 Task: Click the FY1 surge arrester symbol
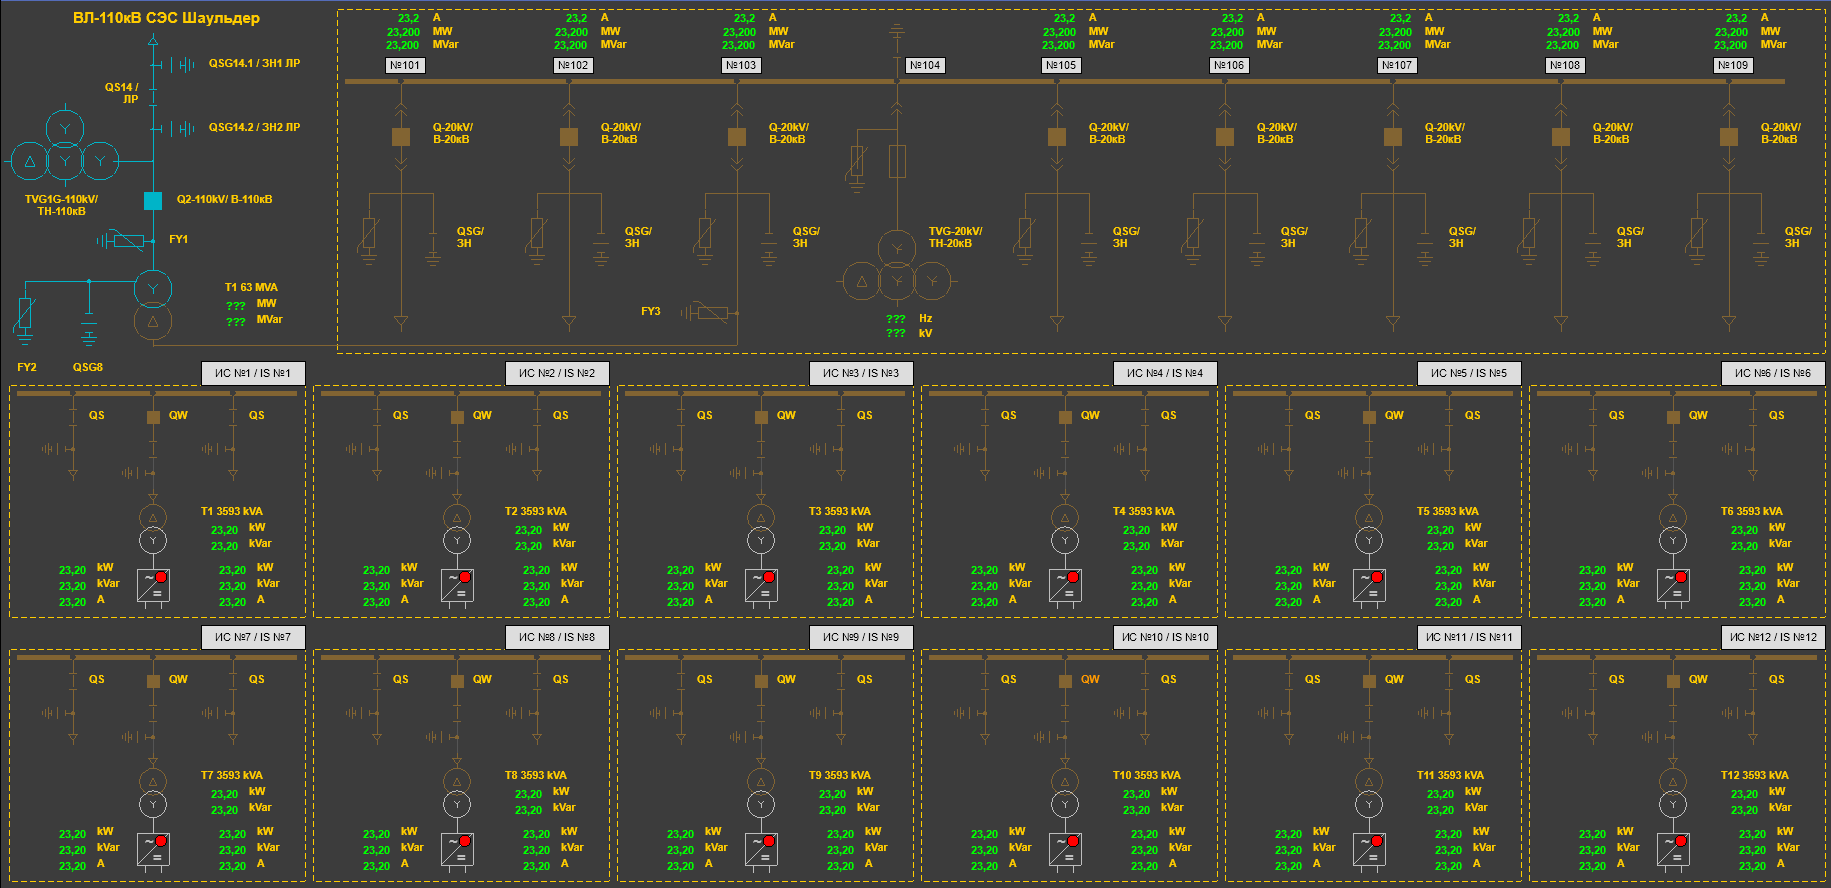(124, 240)
